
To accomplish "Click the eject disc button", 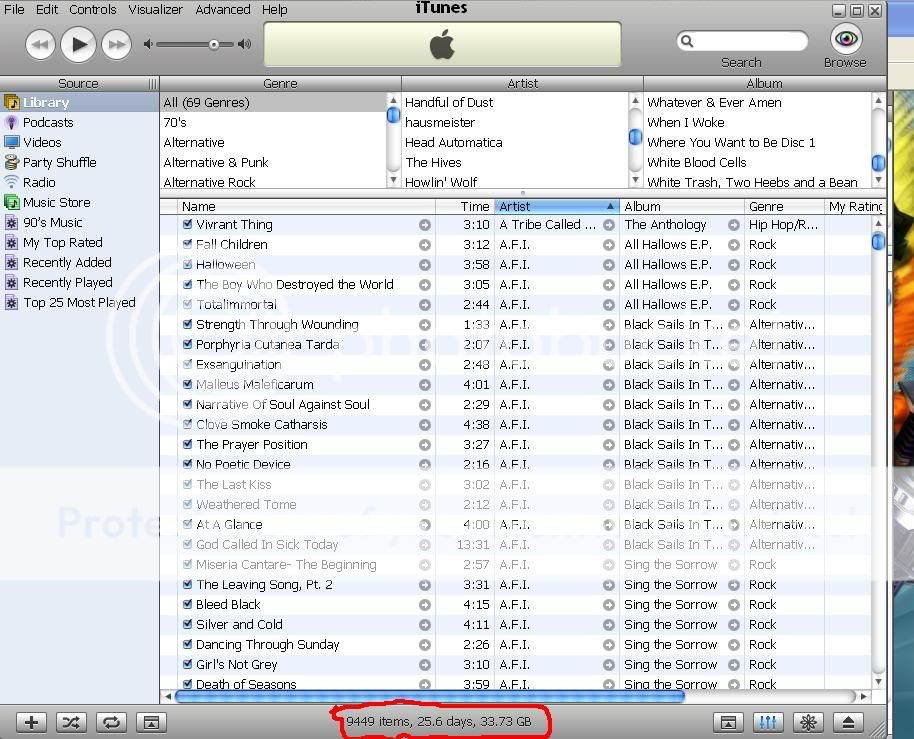I will (x=848, y=722).
